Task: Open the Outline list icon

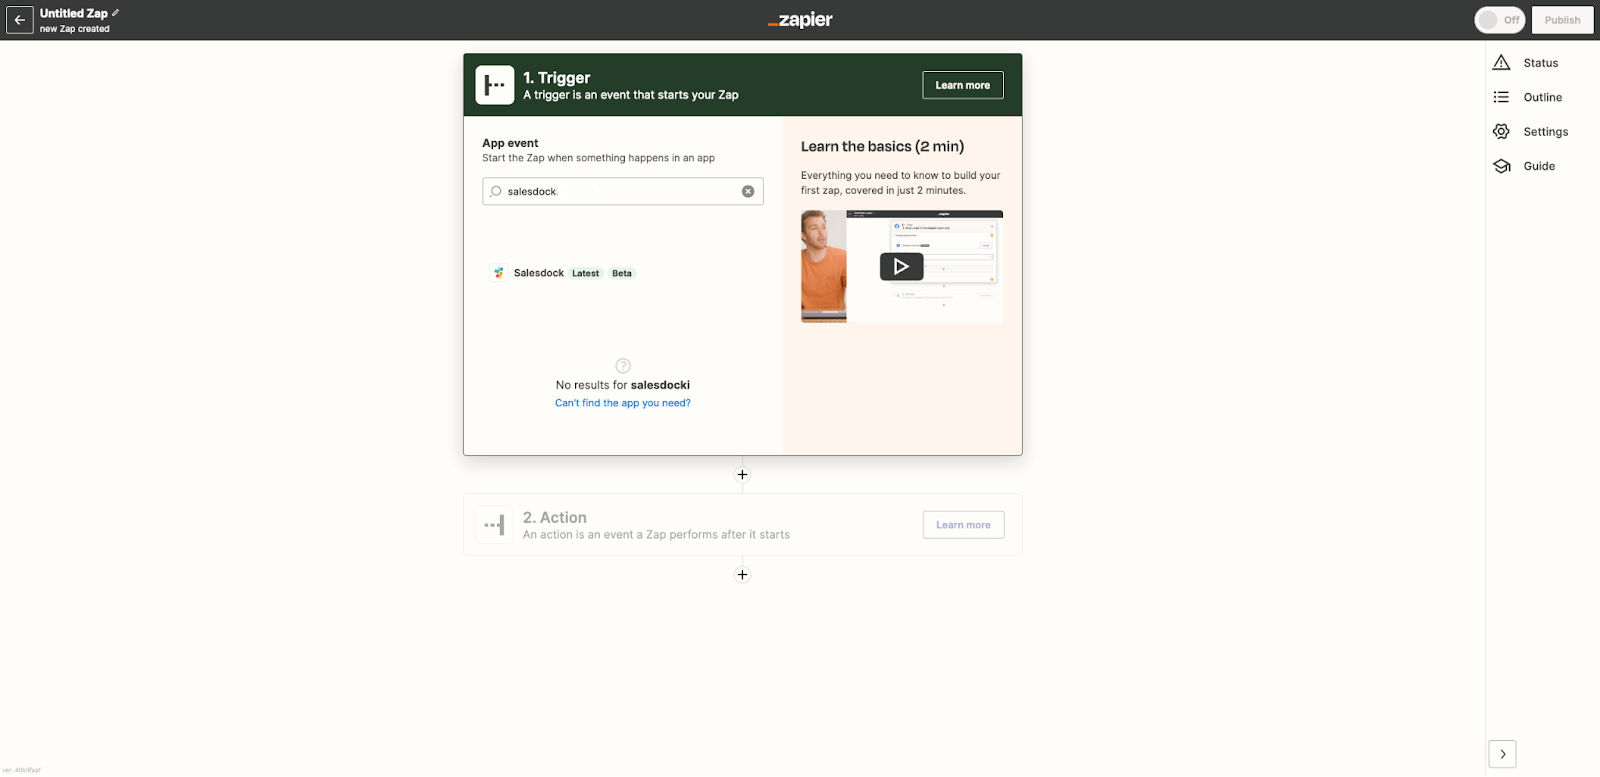Action: (x=1501, y=97)
